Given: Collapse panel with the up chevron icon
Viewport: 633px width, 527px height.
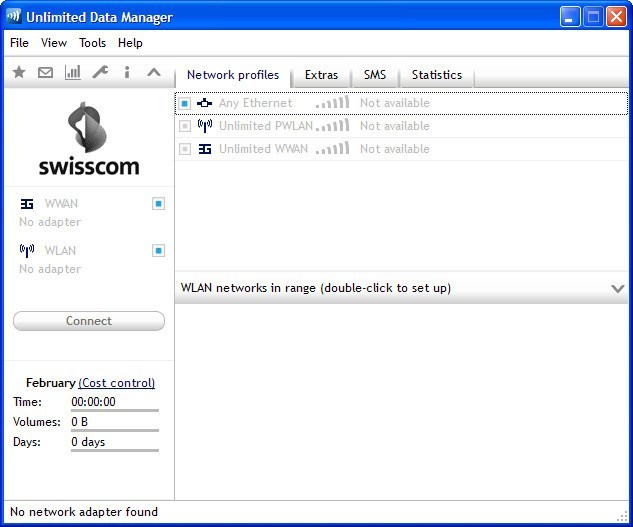Looking at the screenshot, I should click(154, 73).
